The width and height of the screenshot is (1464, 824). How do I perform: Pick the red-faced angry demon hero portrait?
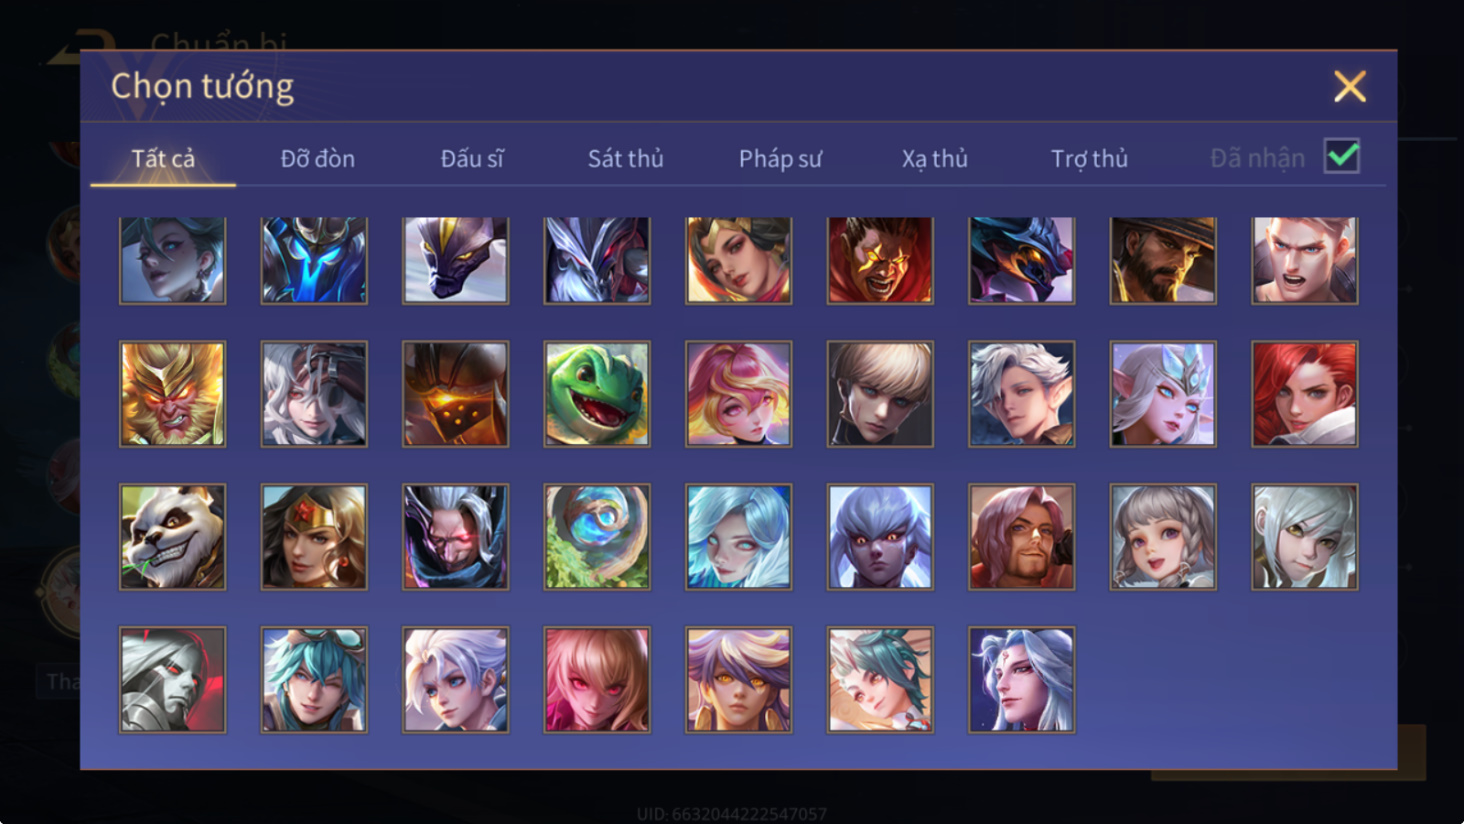[x=880, y=260]
